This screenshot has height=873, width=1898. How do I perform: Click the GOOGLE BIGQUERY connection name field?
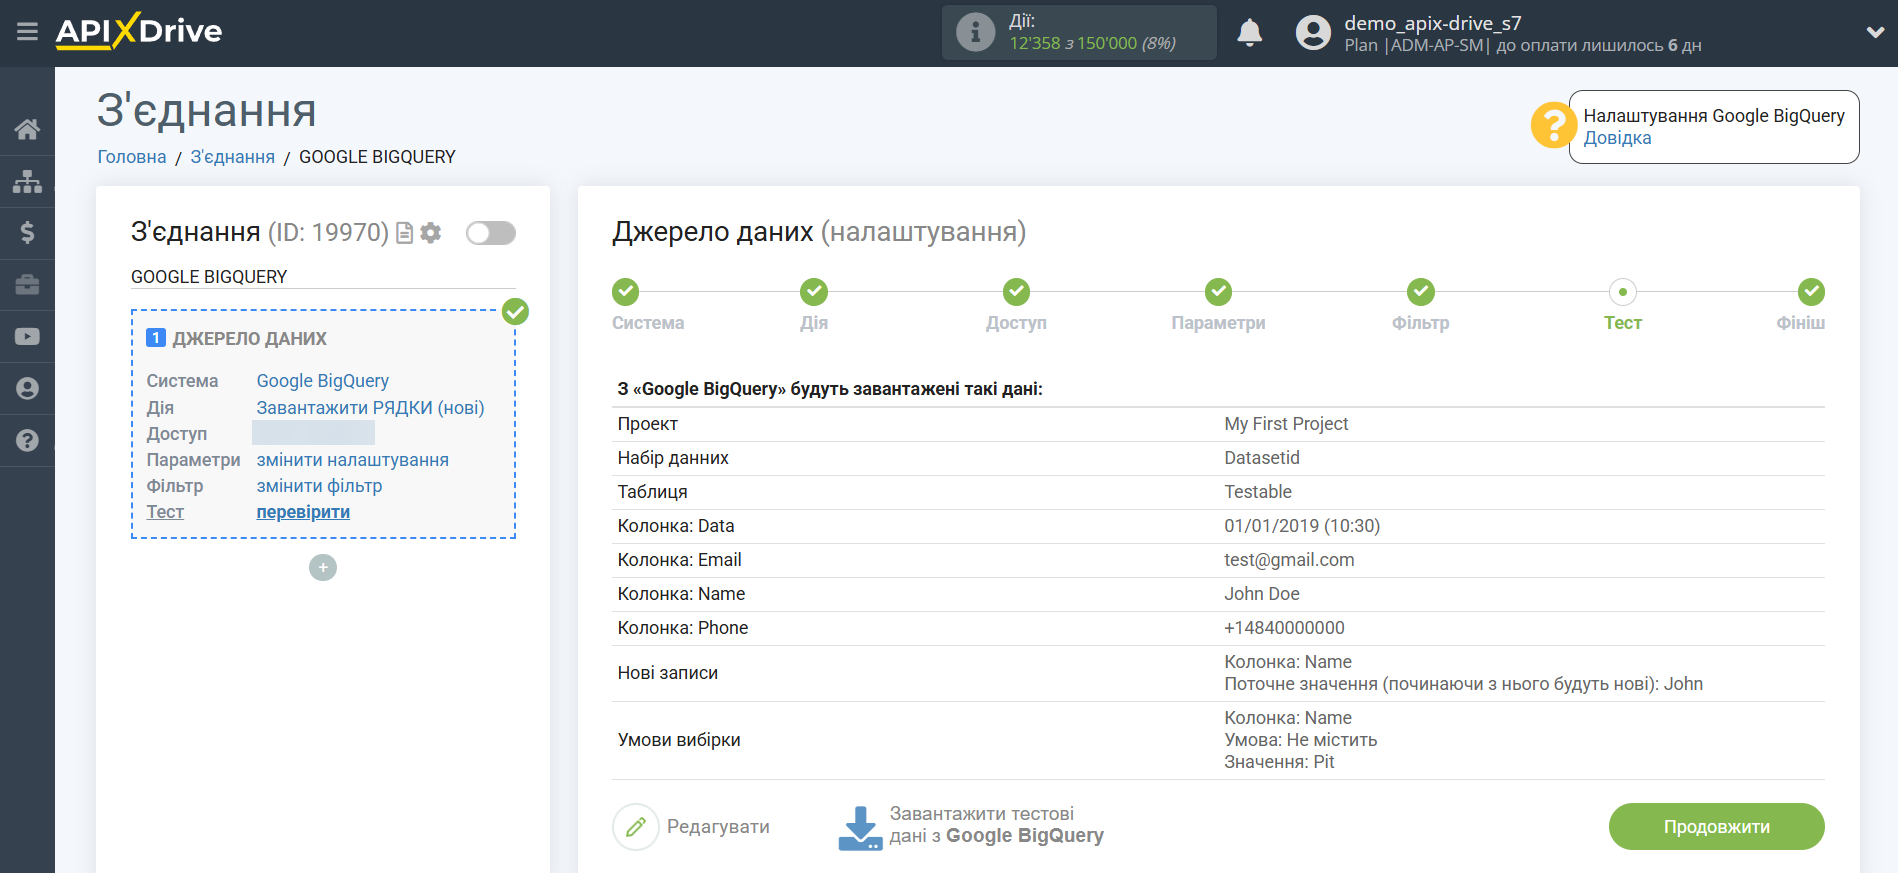coord(323,277)
